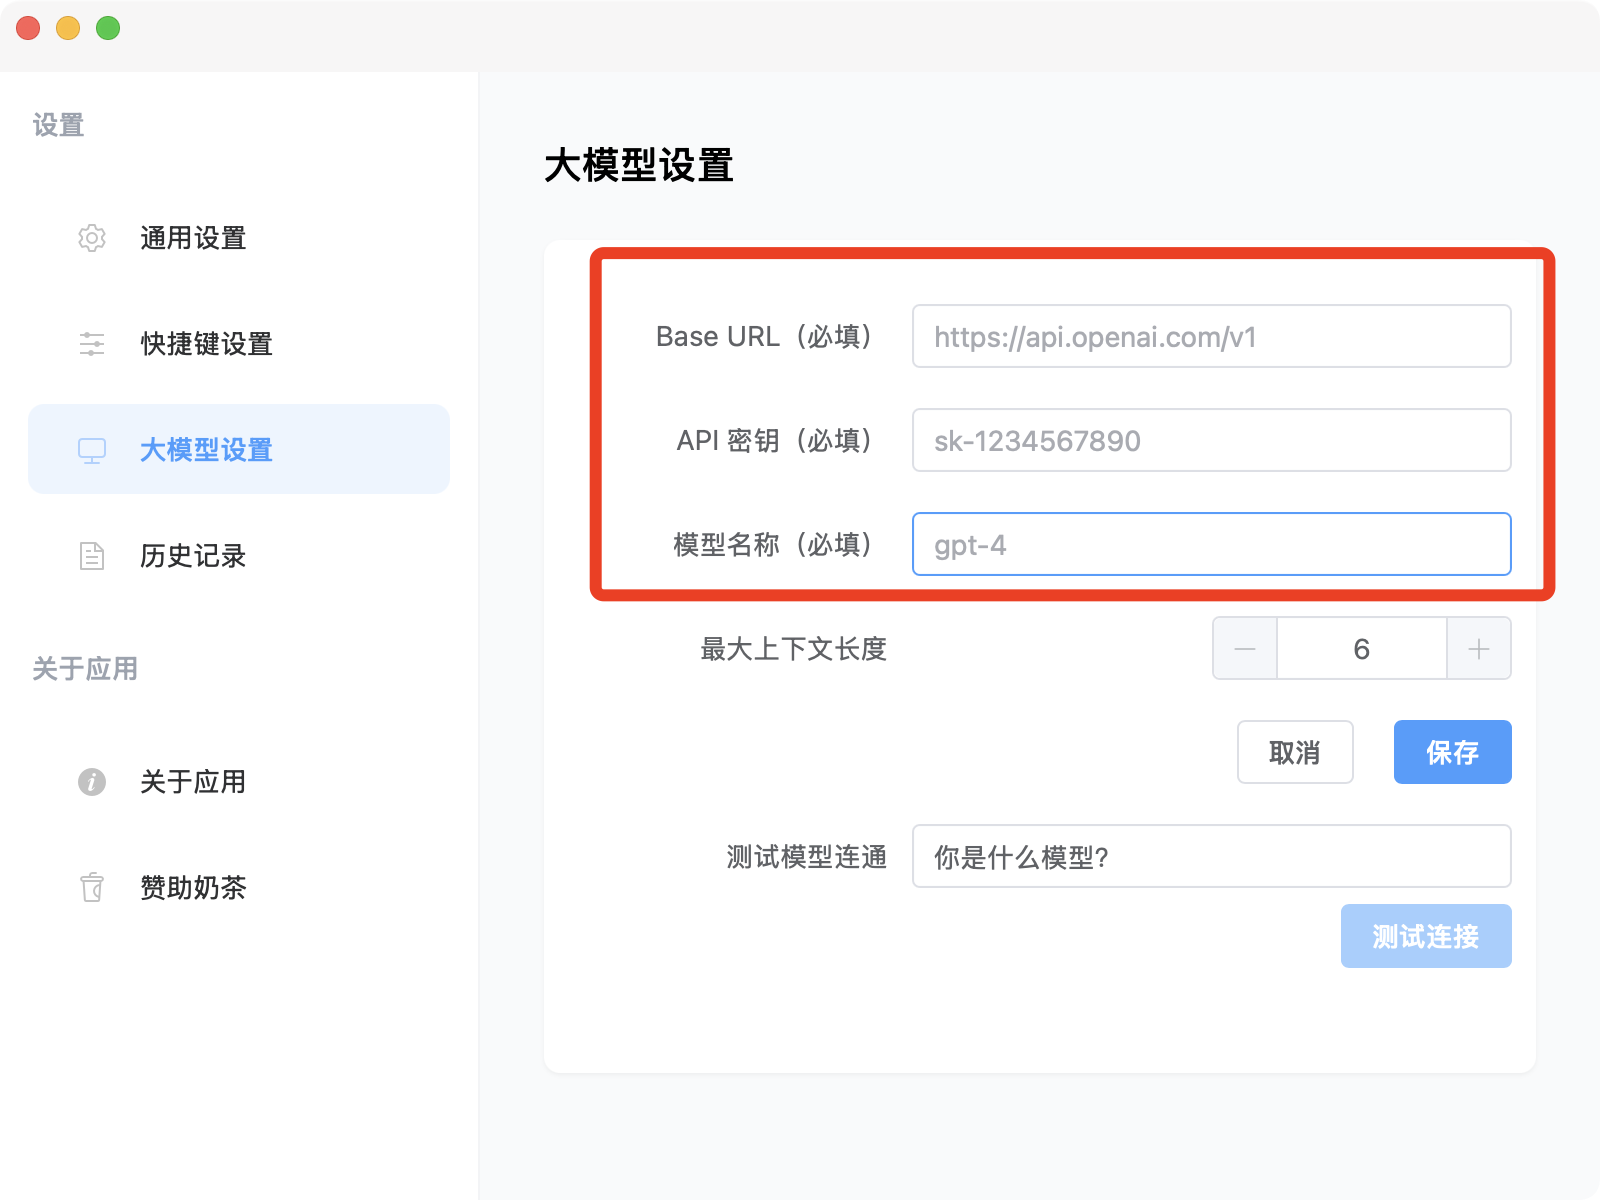Minimize the window with yellow button
1600x1200 pixels.
tap(68, 28)
